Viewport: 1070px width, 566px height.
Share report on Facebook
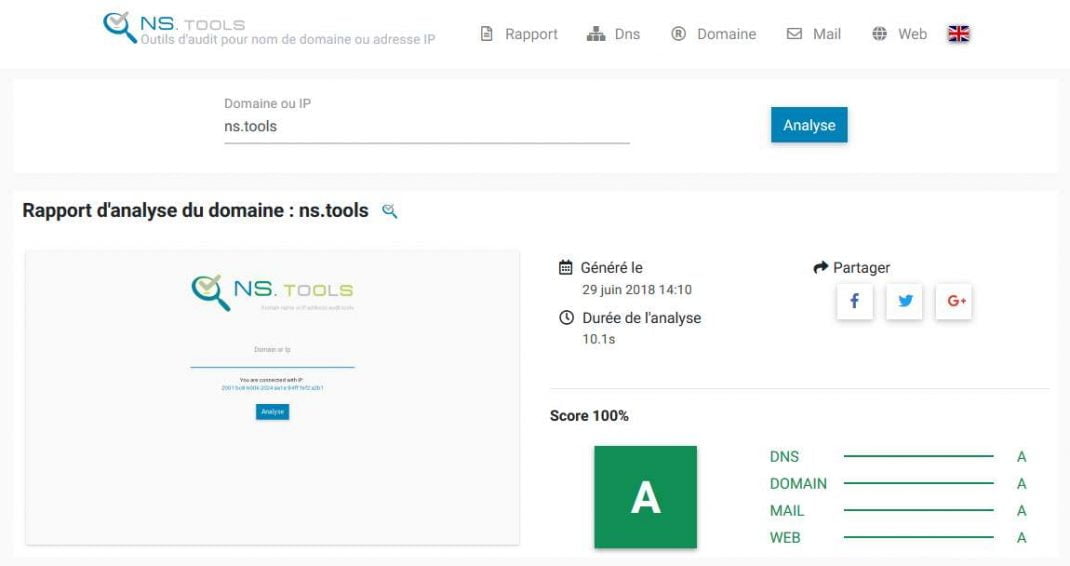(854, 301)
